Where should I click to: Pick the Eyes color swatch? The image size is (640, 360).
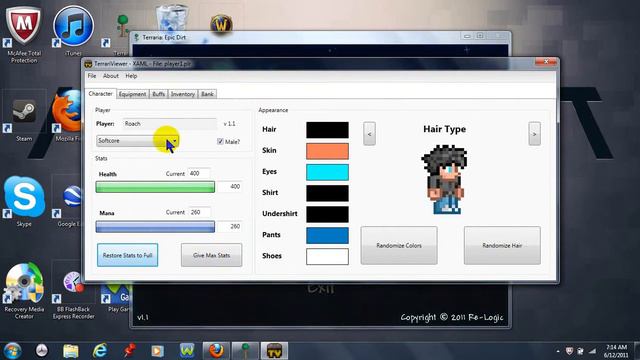[x=327, y=172]
